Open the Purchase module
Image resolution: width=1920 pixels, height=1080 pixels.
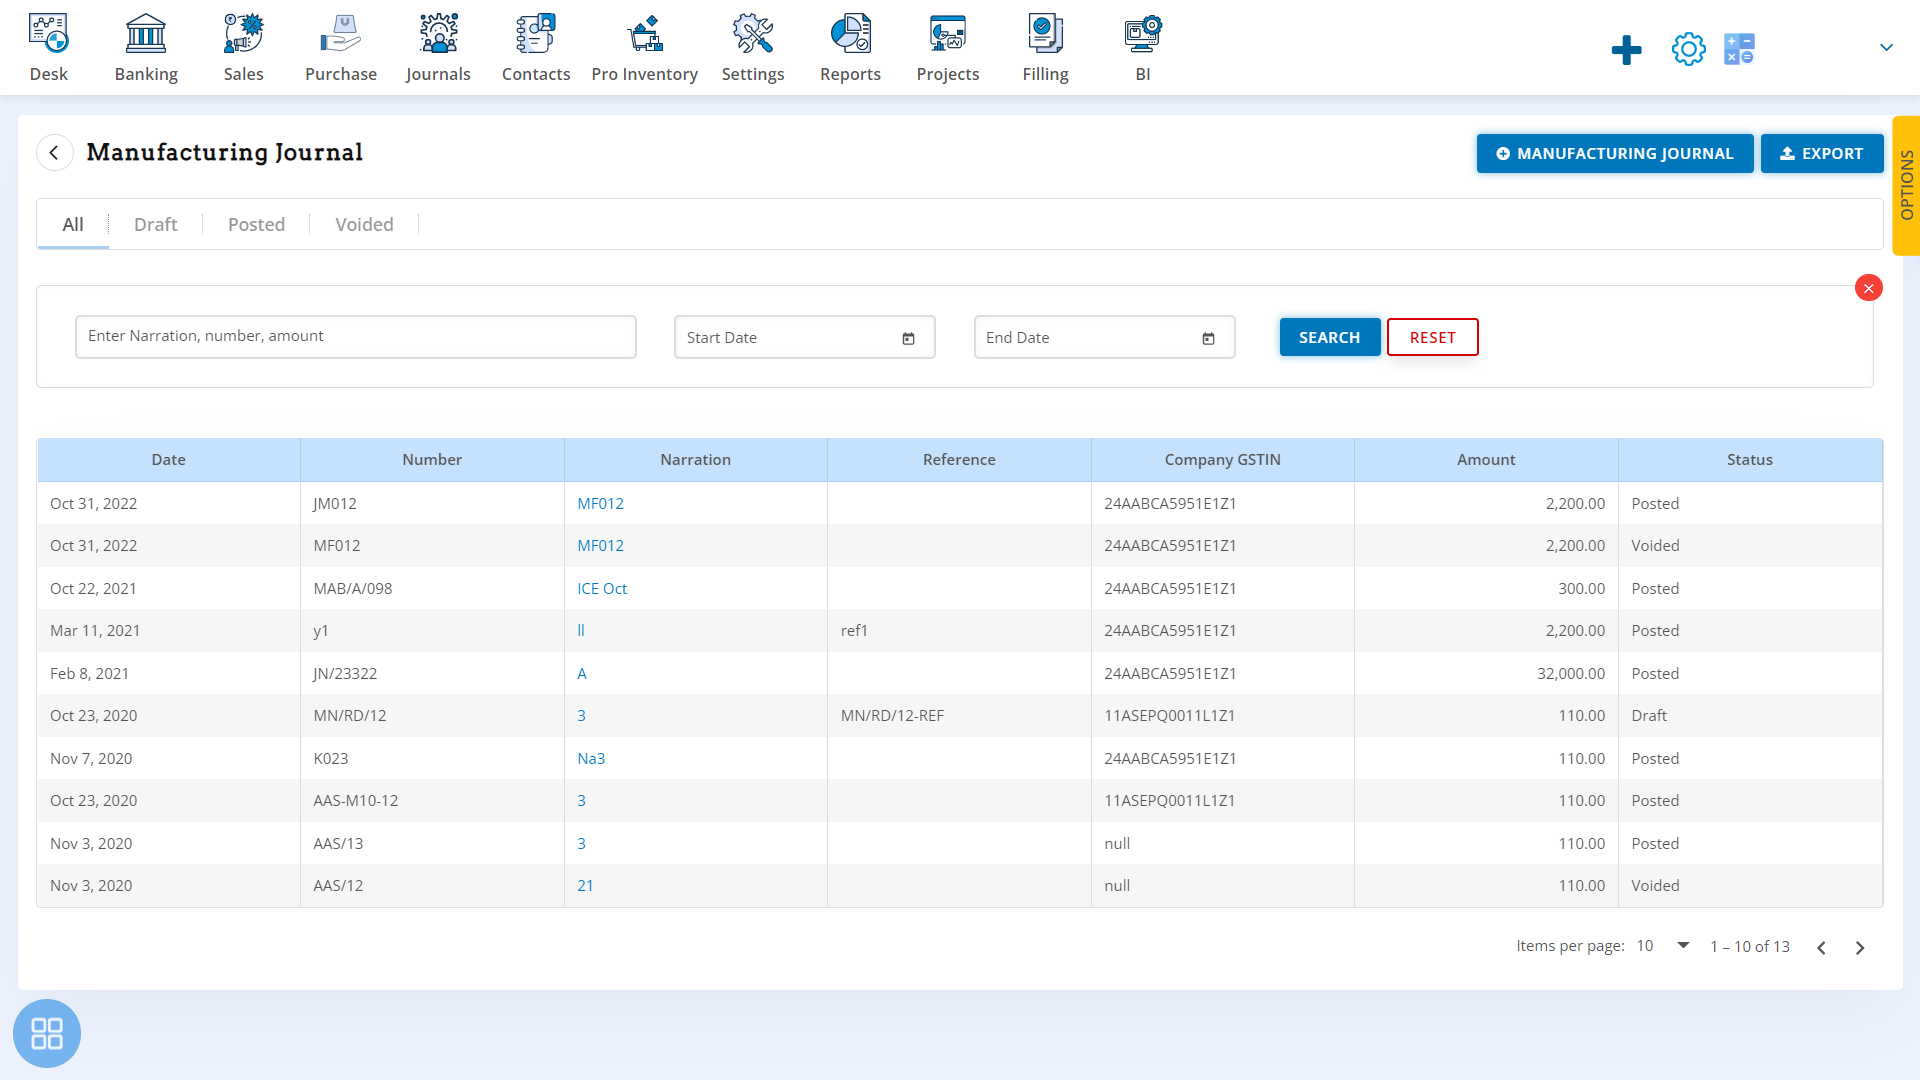coord(341,47)
